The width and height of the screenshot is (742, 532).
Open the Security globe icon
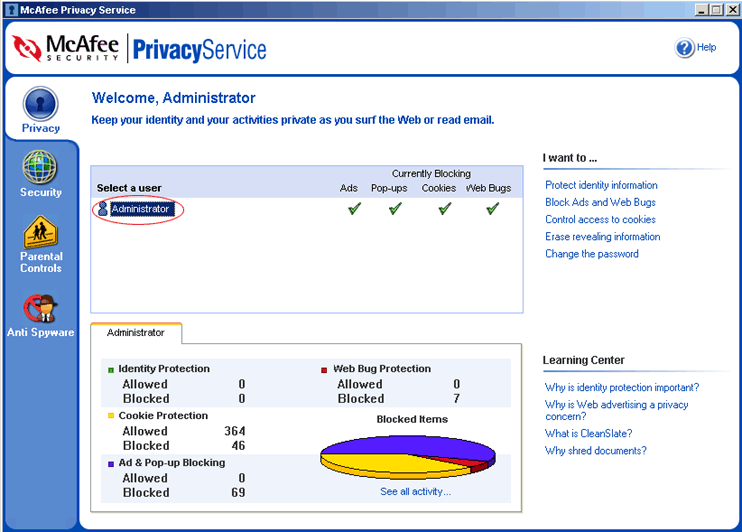pyautogui.click(x=40, y=167)
